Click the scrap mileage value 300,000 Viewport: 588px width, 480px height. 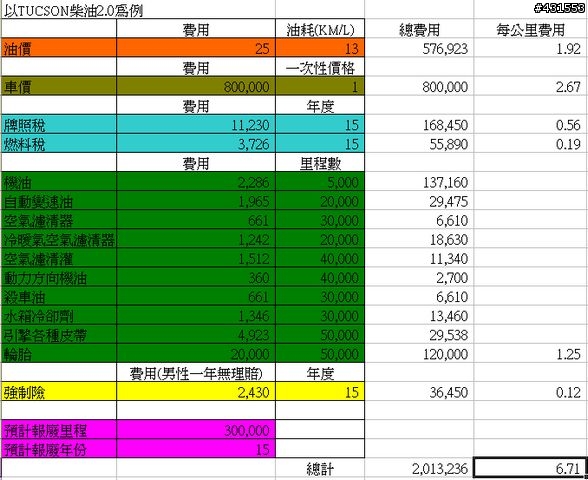click(x=196, y=430)
